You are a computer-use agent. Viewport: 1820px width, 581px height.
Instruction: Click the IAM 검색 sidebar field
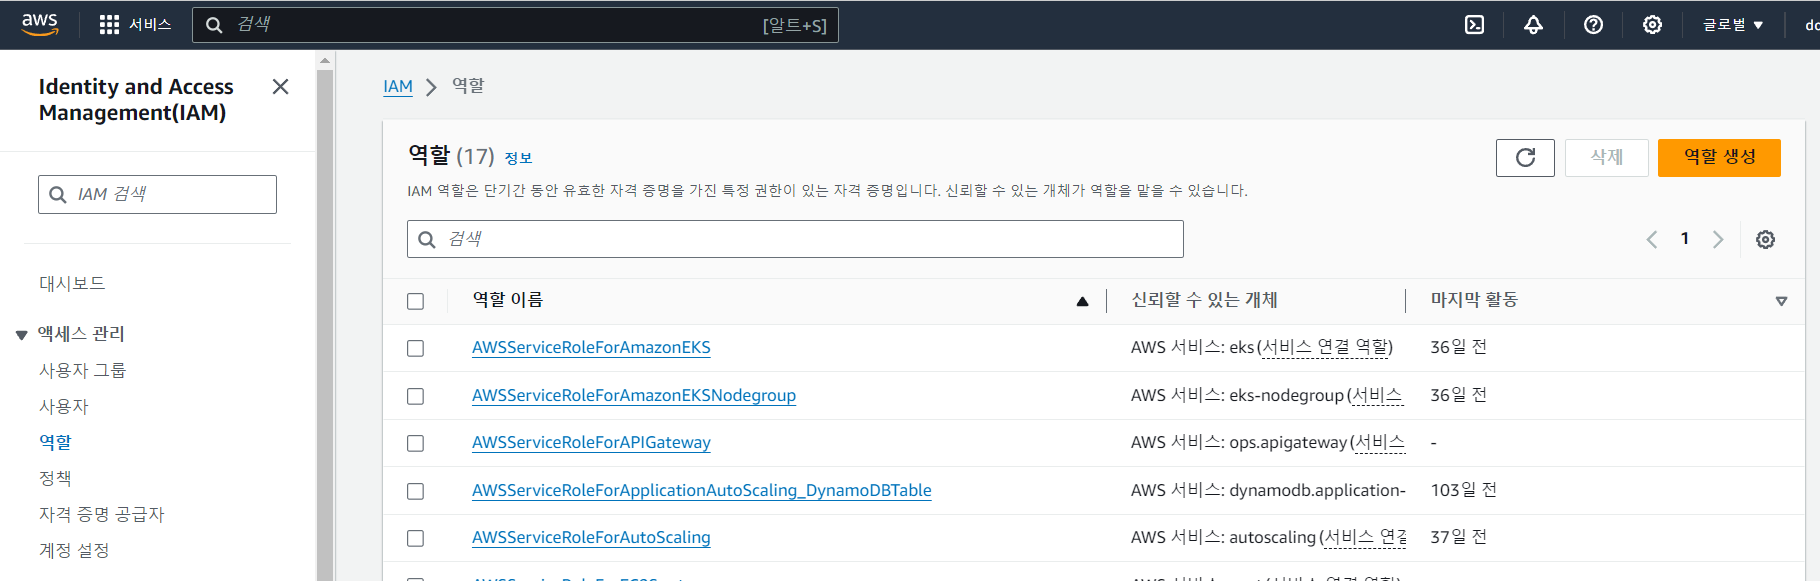[x=157, y=194]
